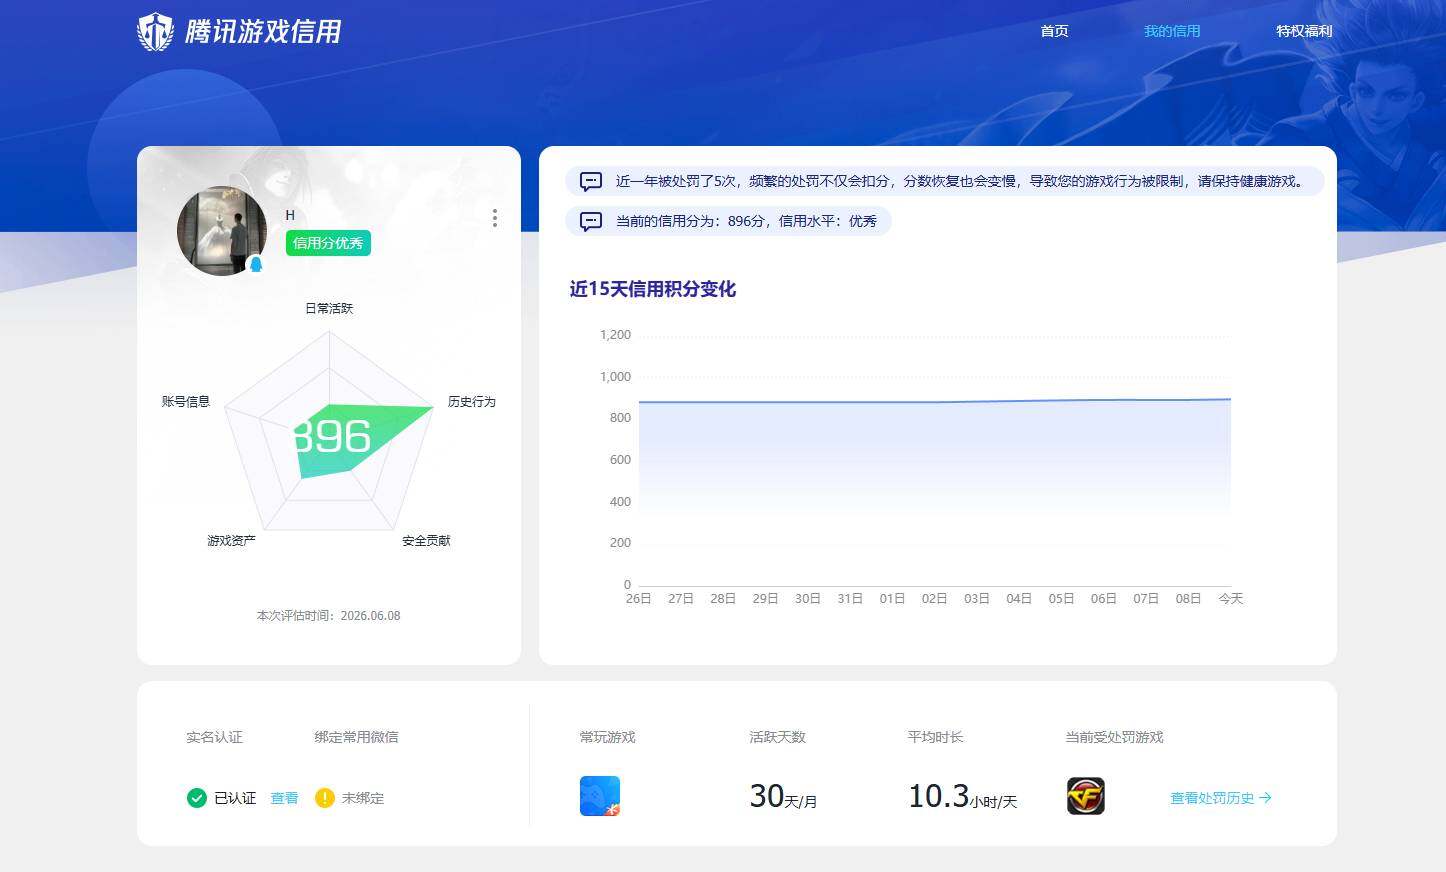Click the 当前受处罚游戏 label
Image resolution: width=1446 pixels, height=872 pixels.
pos(1115,737)
